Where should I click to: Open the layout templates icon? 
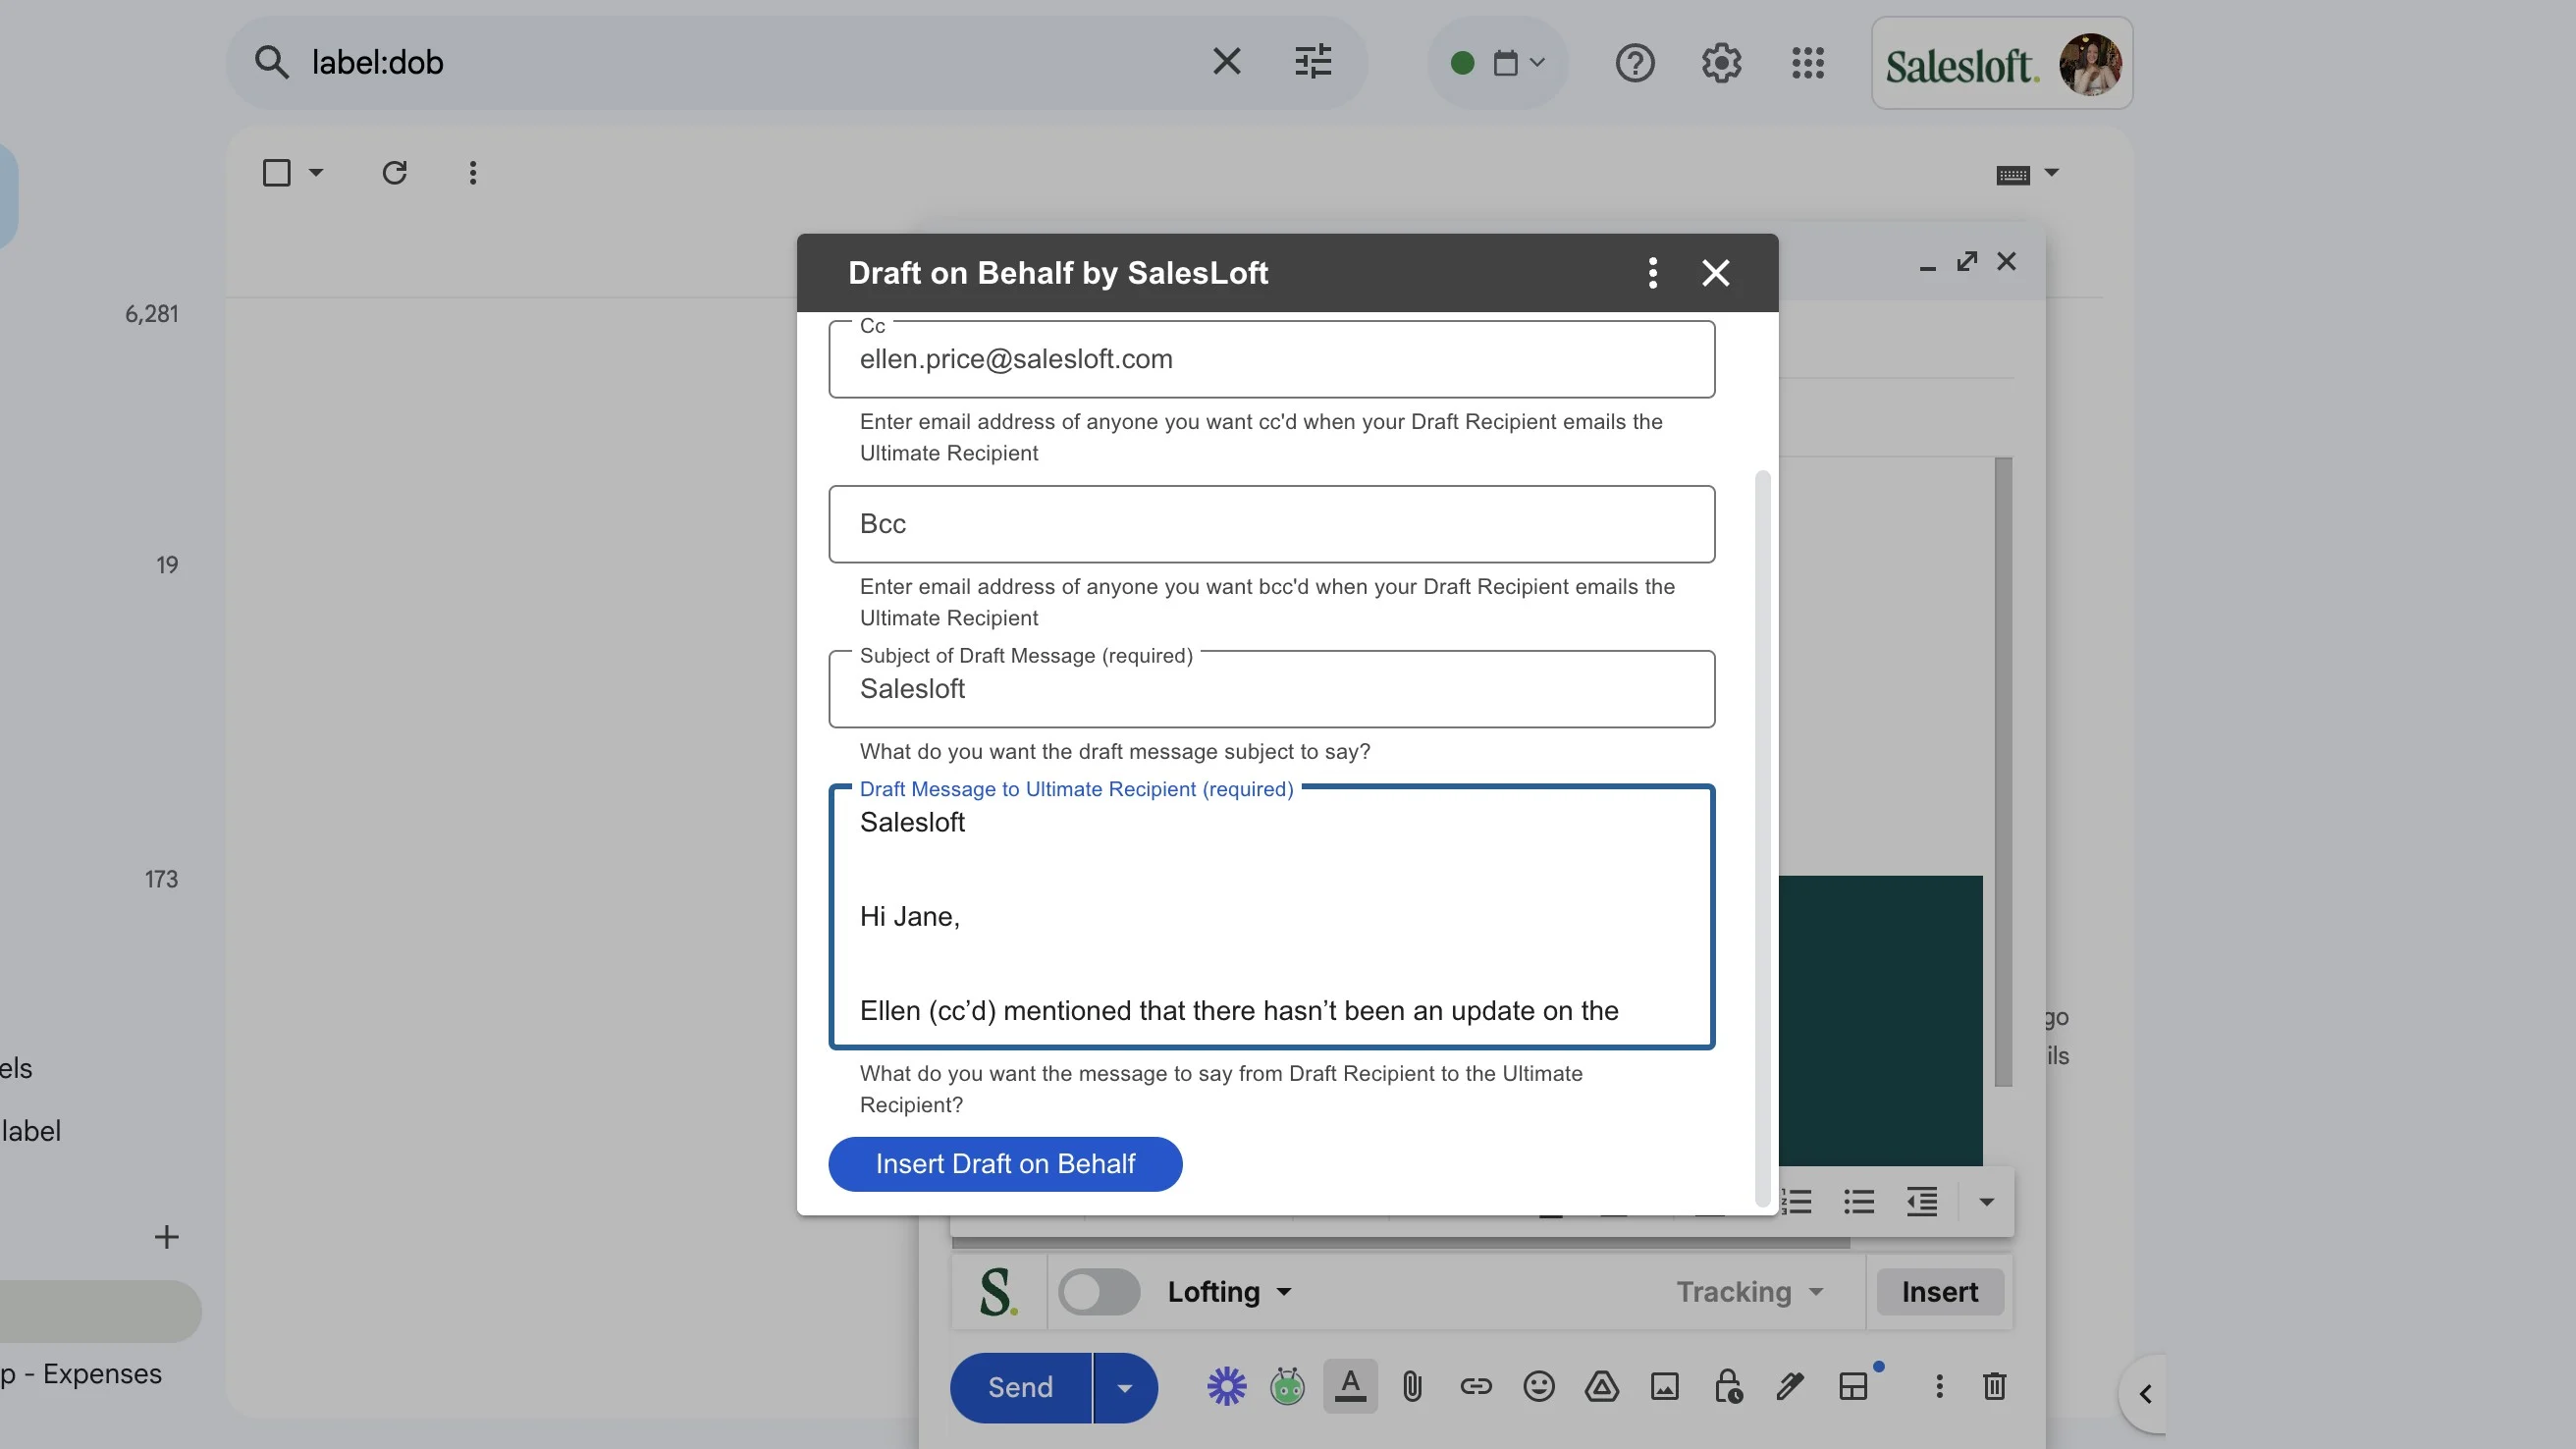[x=1854, y=1387]
